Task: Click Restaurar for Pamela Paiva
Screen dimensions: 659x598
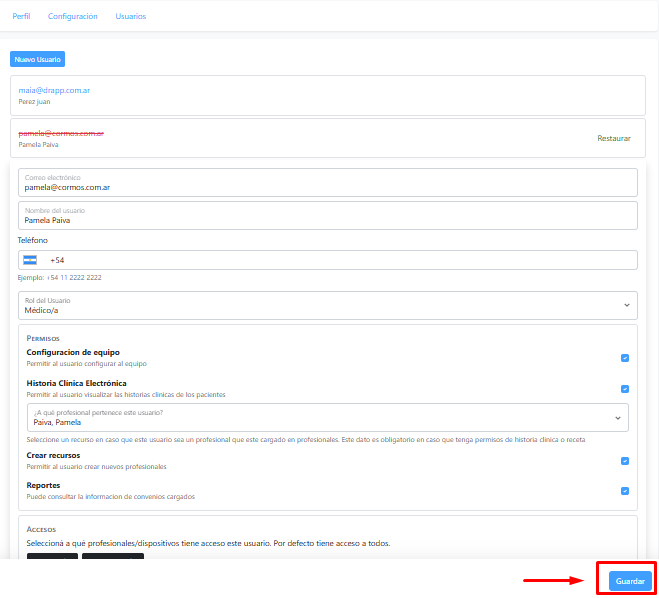Action: click(614, 138)
